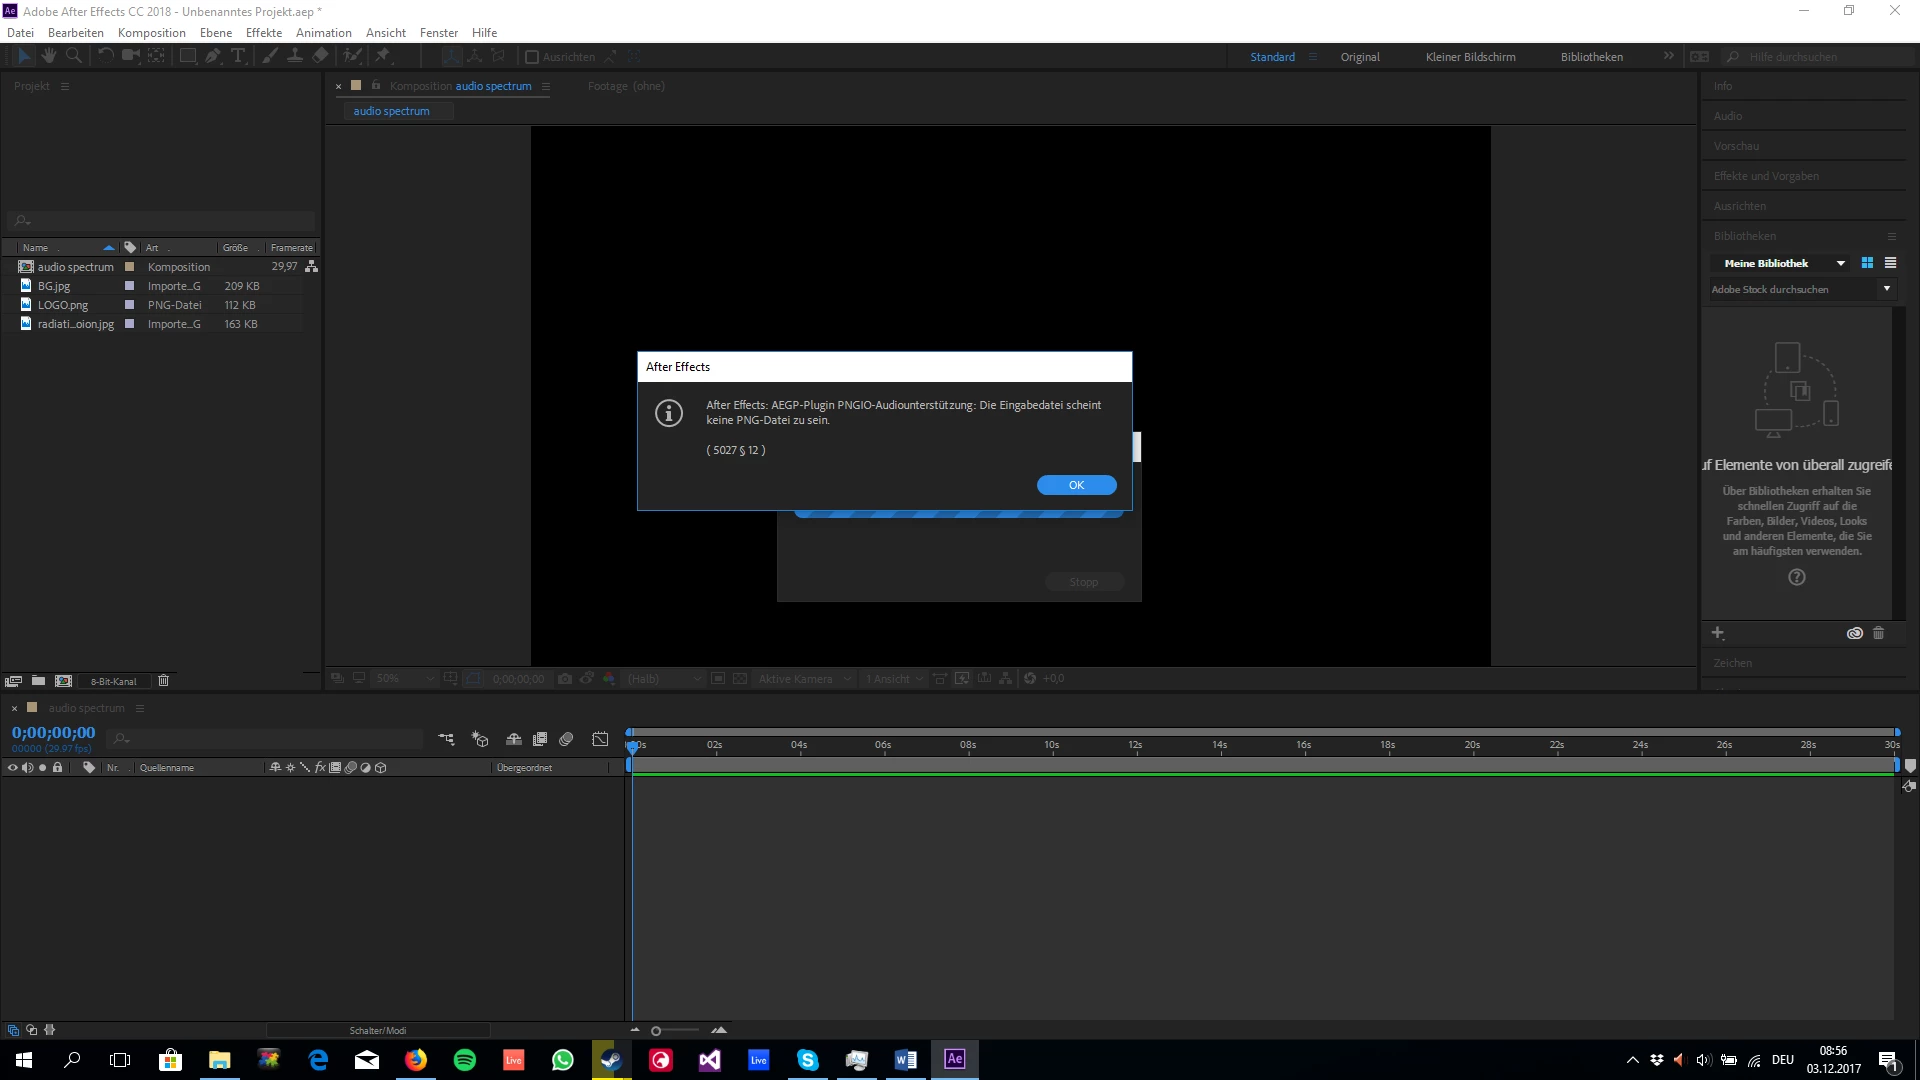Select the Clone Stamp tool
This screenshot has height=1080, width=1920.
point(295,56)
